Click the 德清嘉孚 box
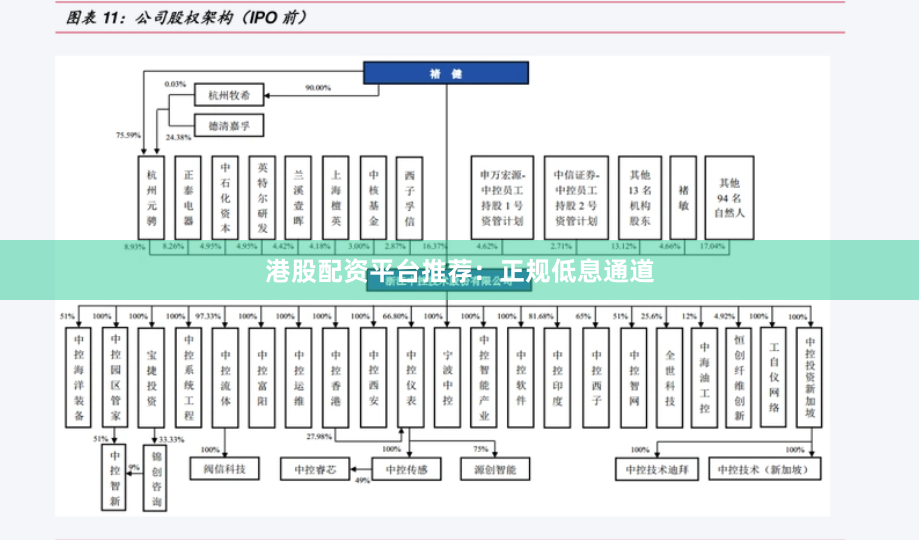Image resolution: width=919 pixels, height=540 pixels. [x=229, y=125]
